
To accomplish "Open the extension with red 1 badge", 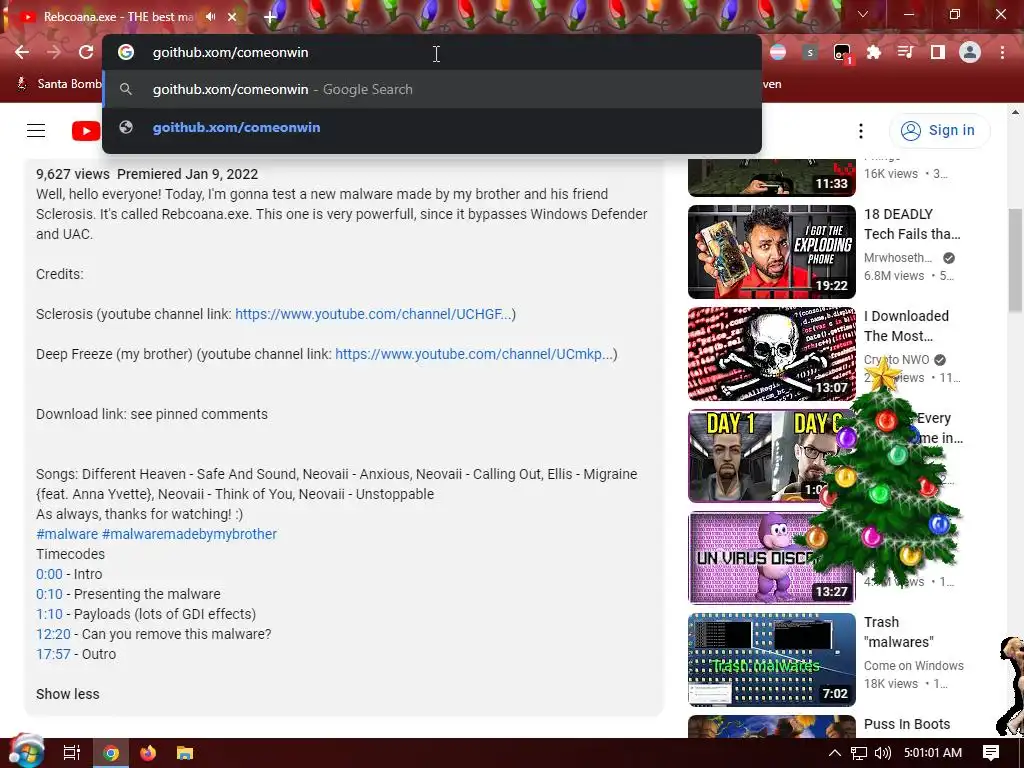I will (x=842, y=54).
